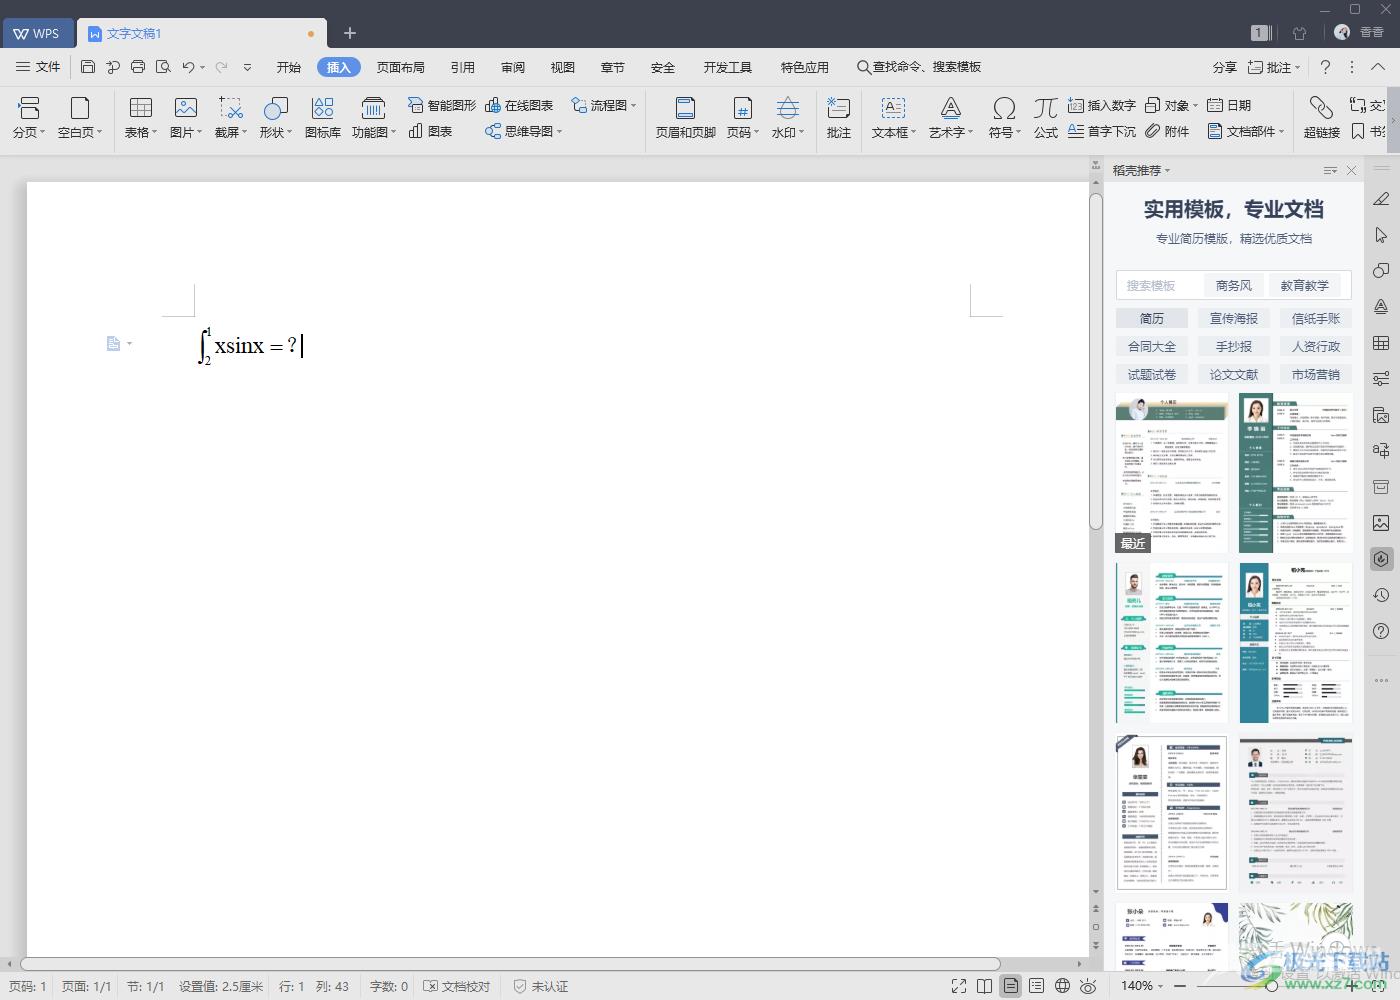
Task: Insert a comment (批注) in ribbon
Action: pos(839,117)
